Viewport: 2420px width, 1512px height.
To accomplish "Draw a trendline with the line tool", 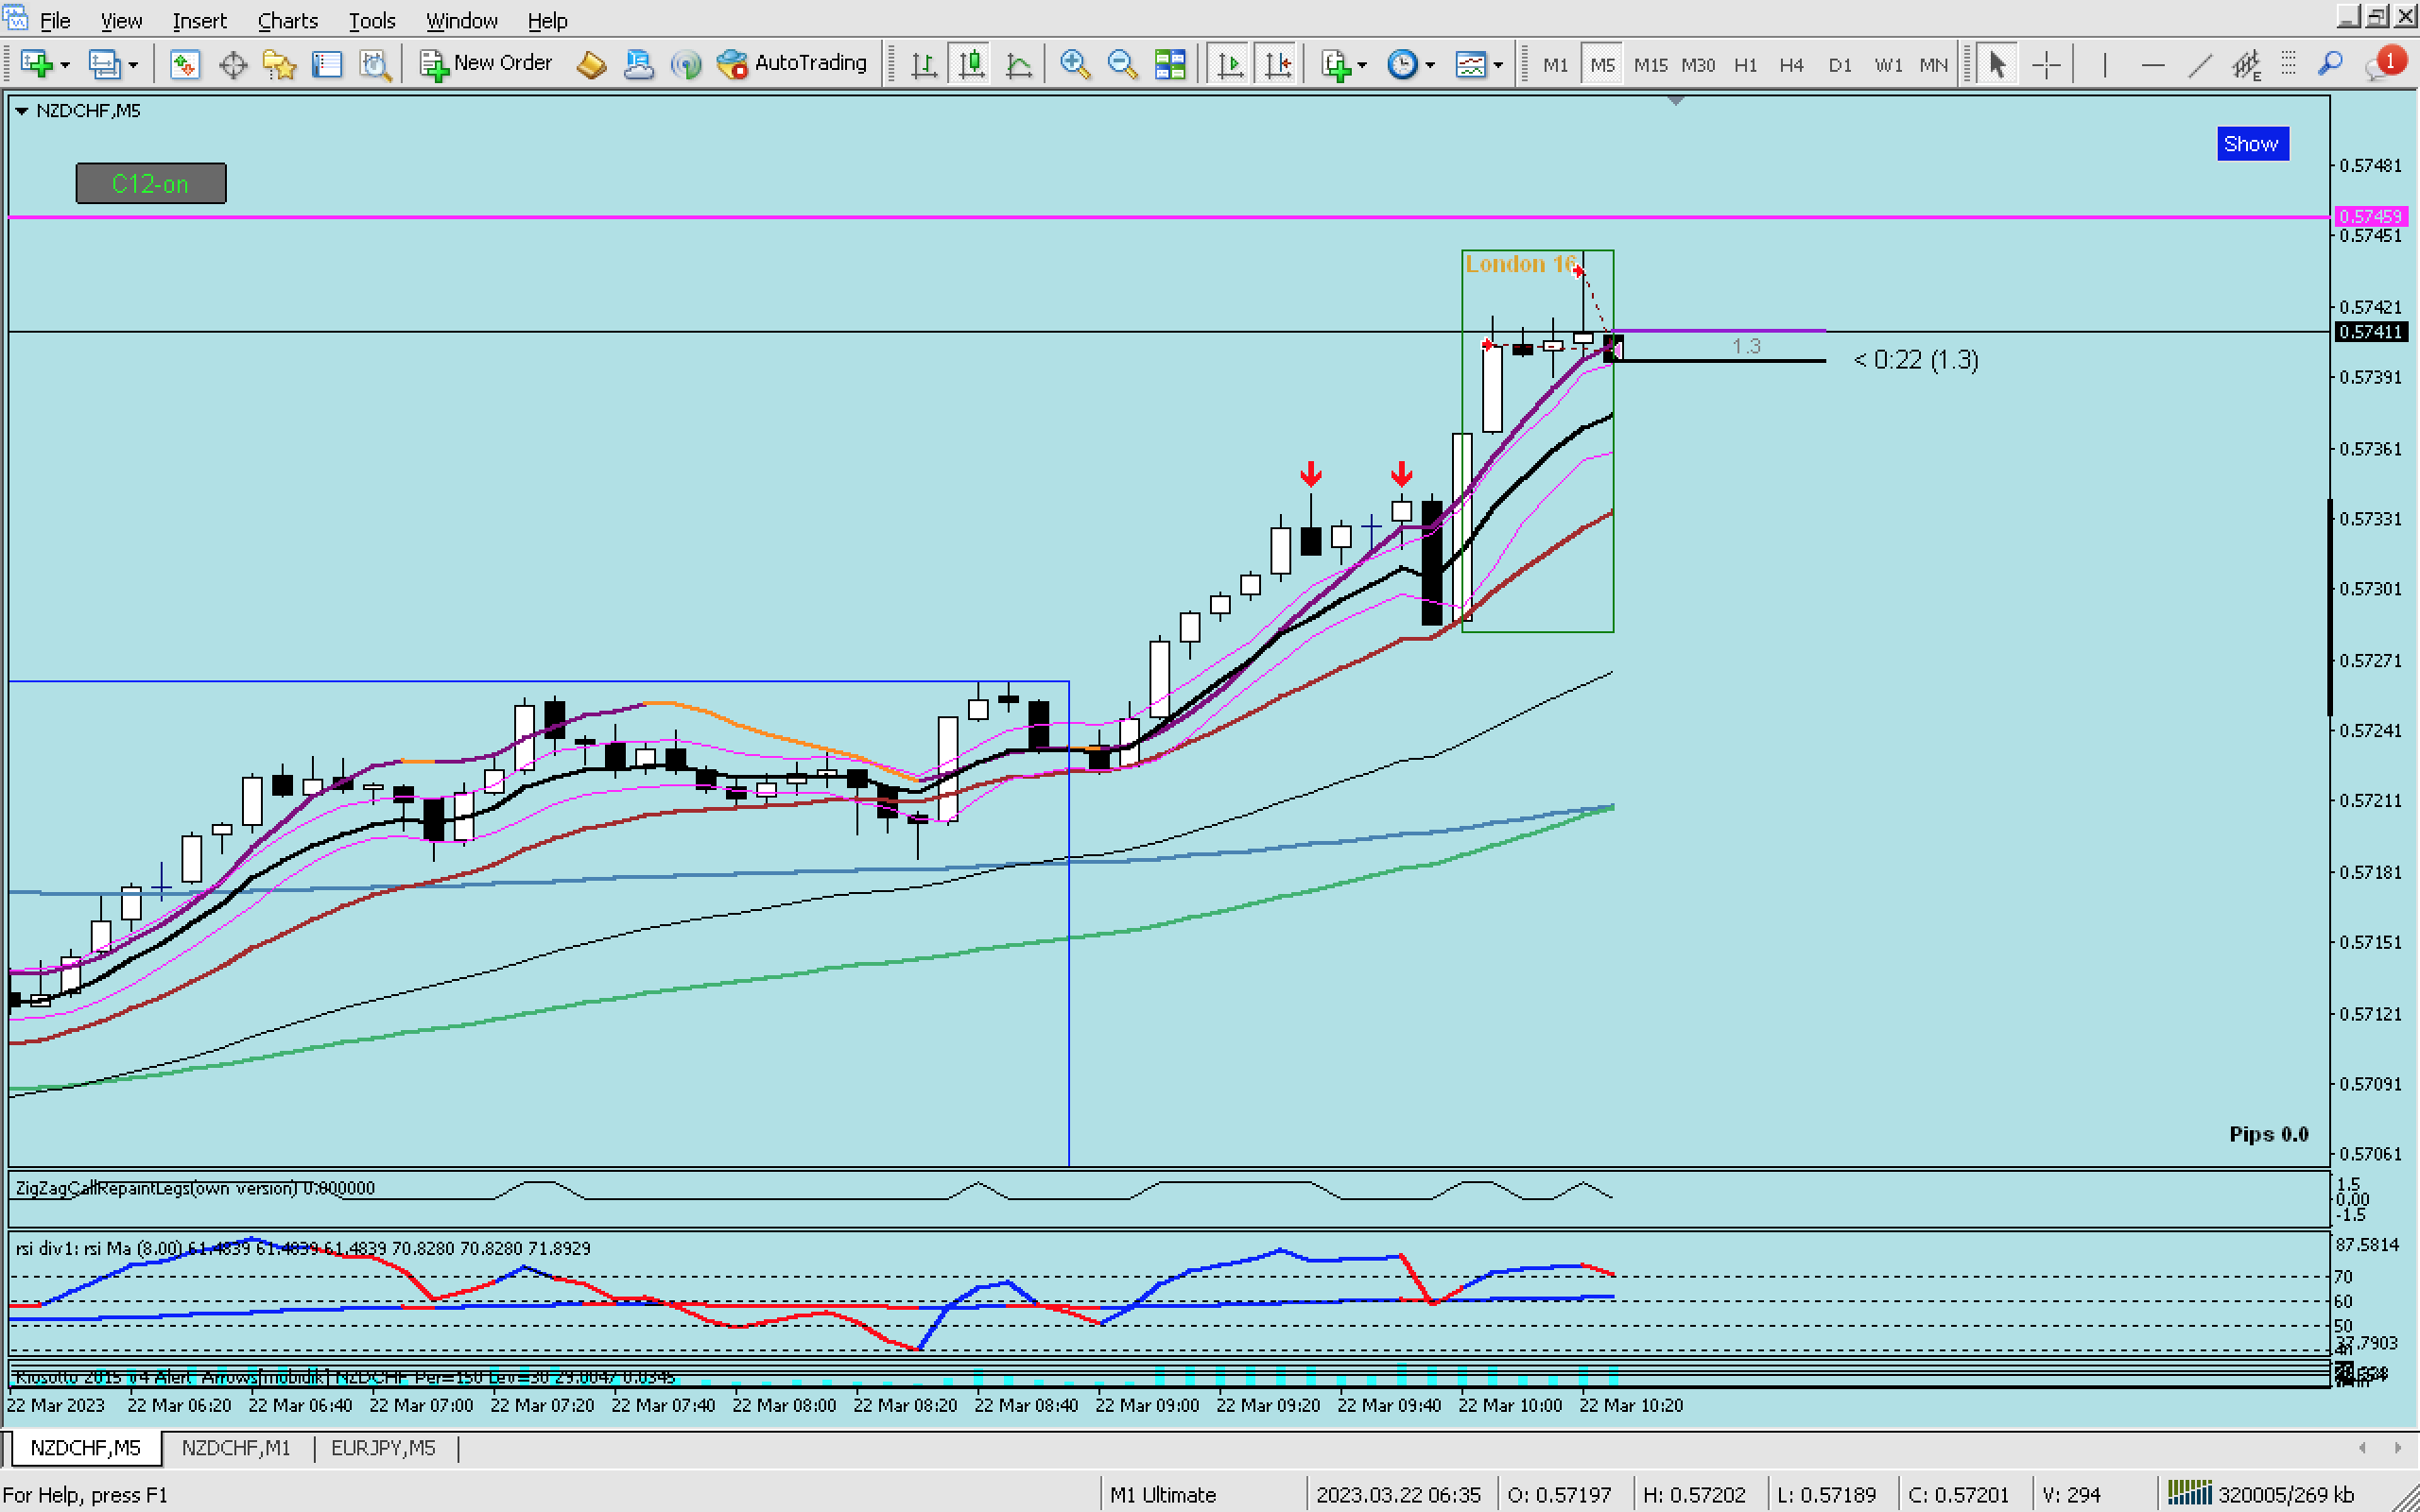I will (2199, 65).
